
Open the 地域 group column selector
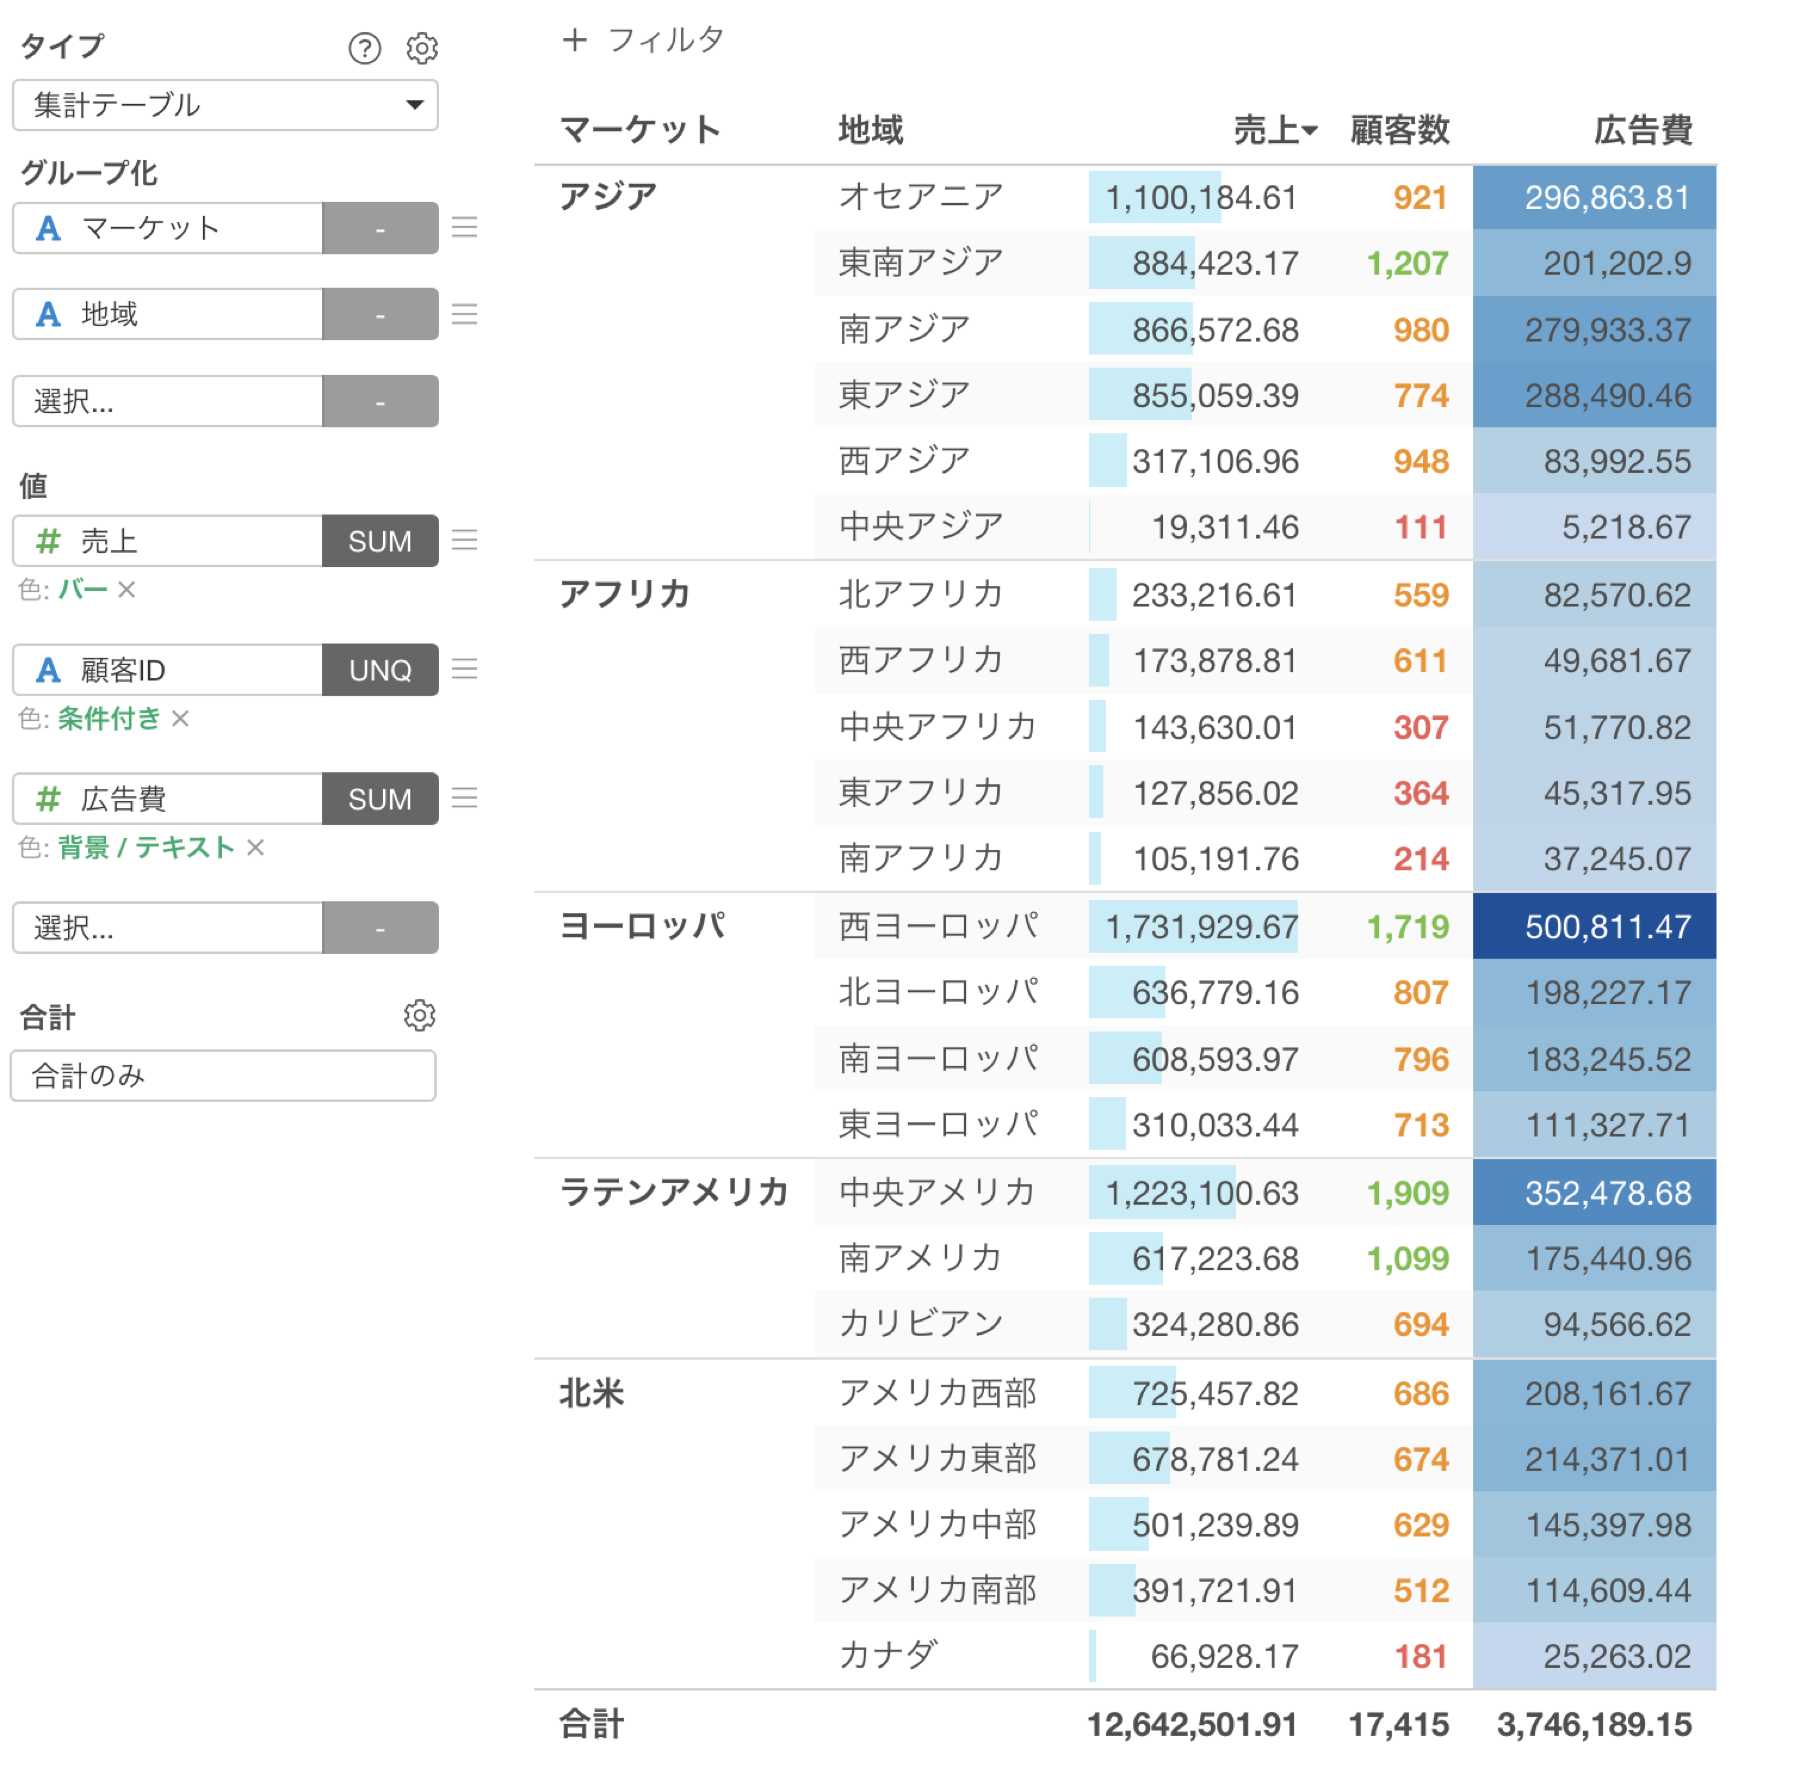(x=168, y=314)
